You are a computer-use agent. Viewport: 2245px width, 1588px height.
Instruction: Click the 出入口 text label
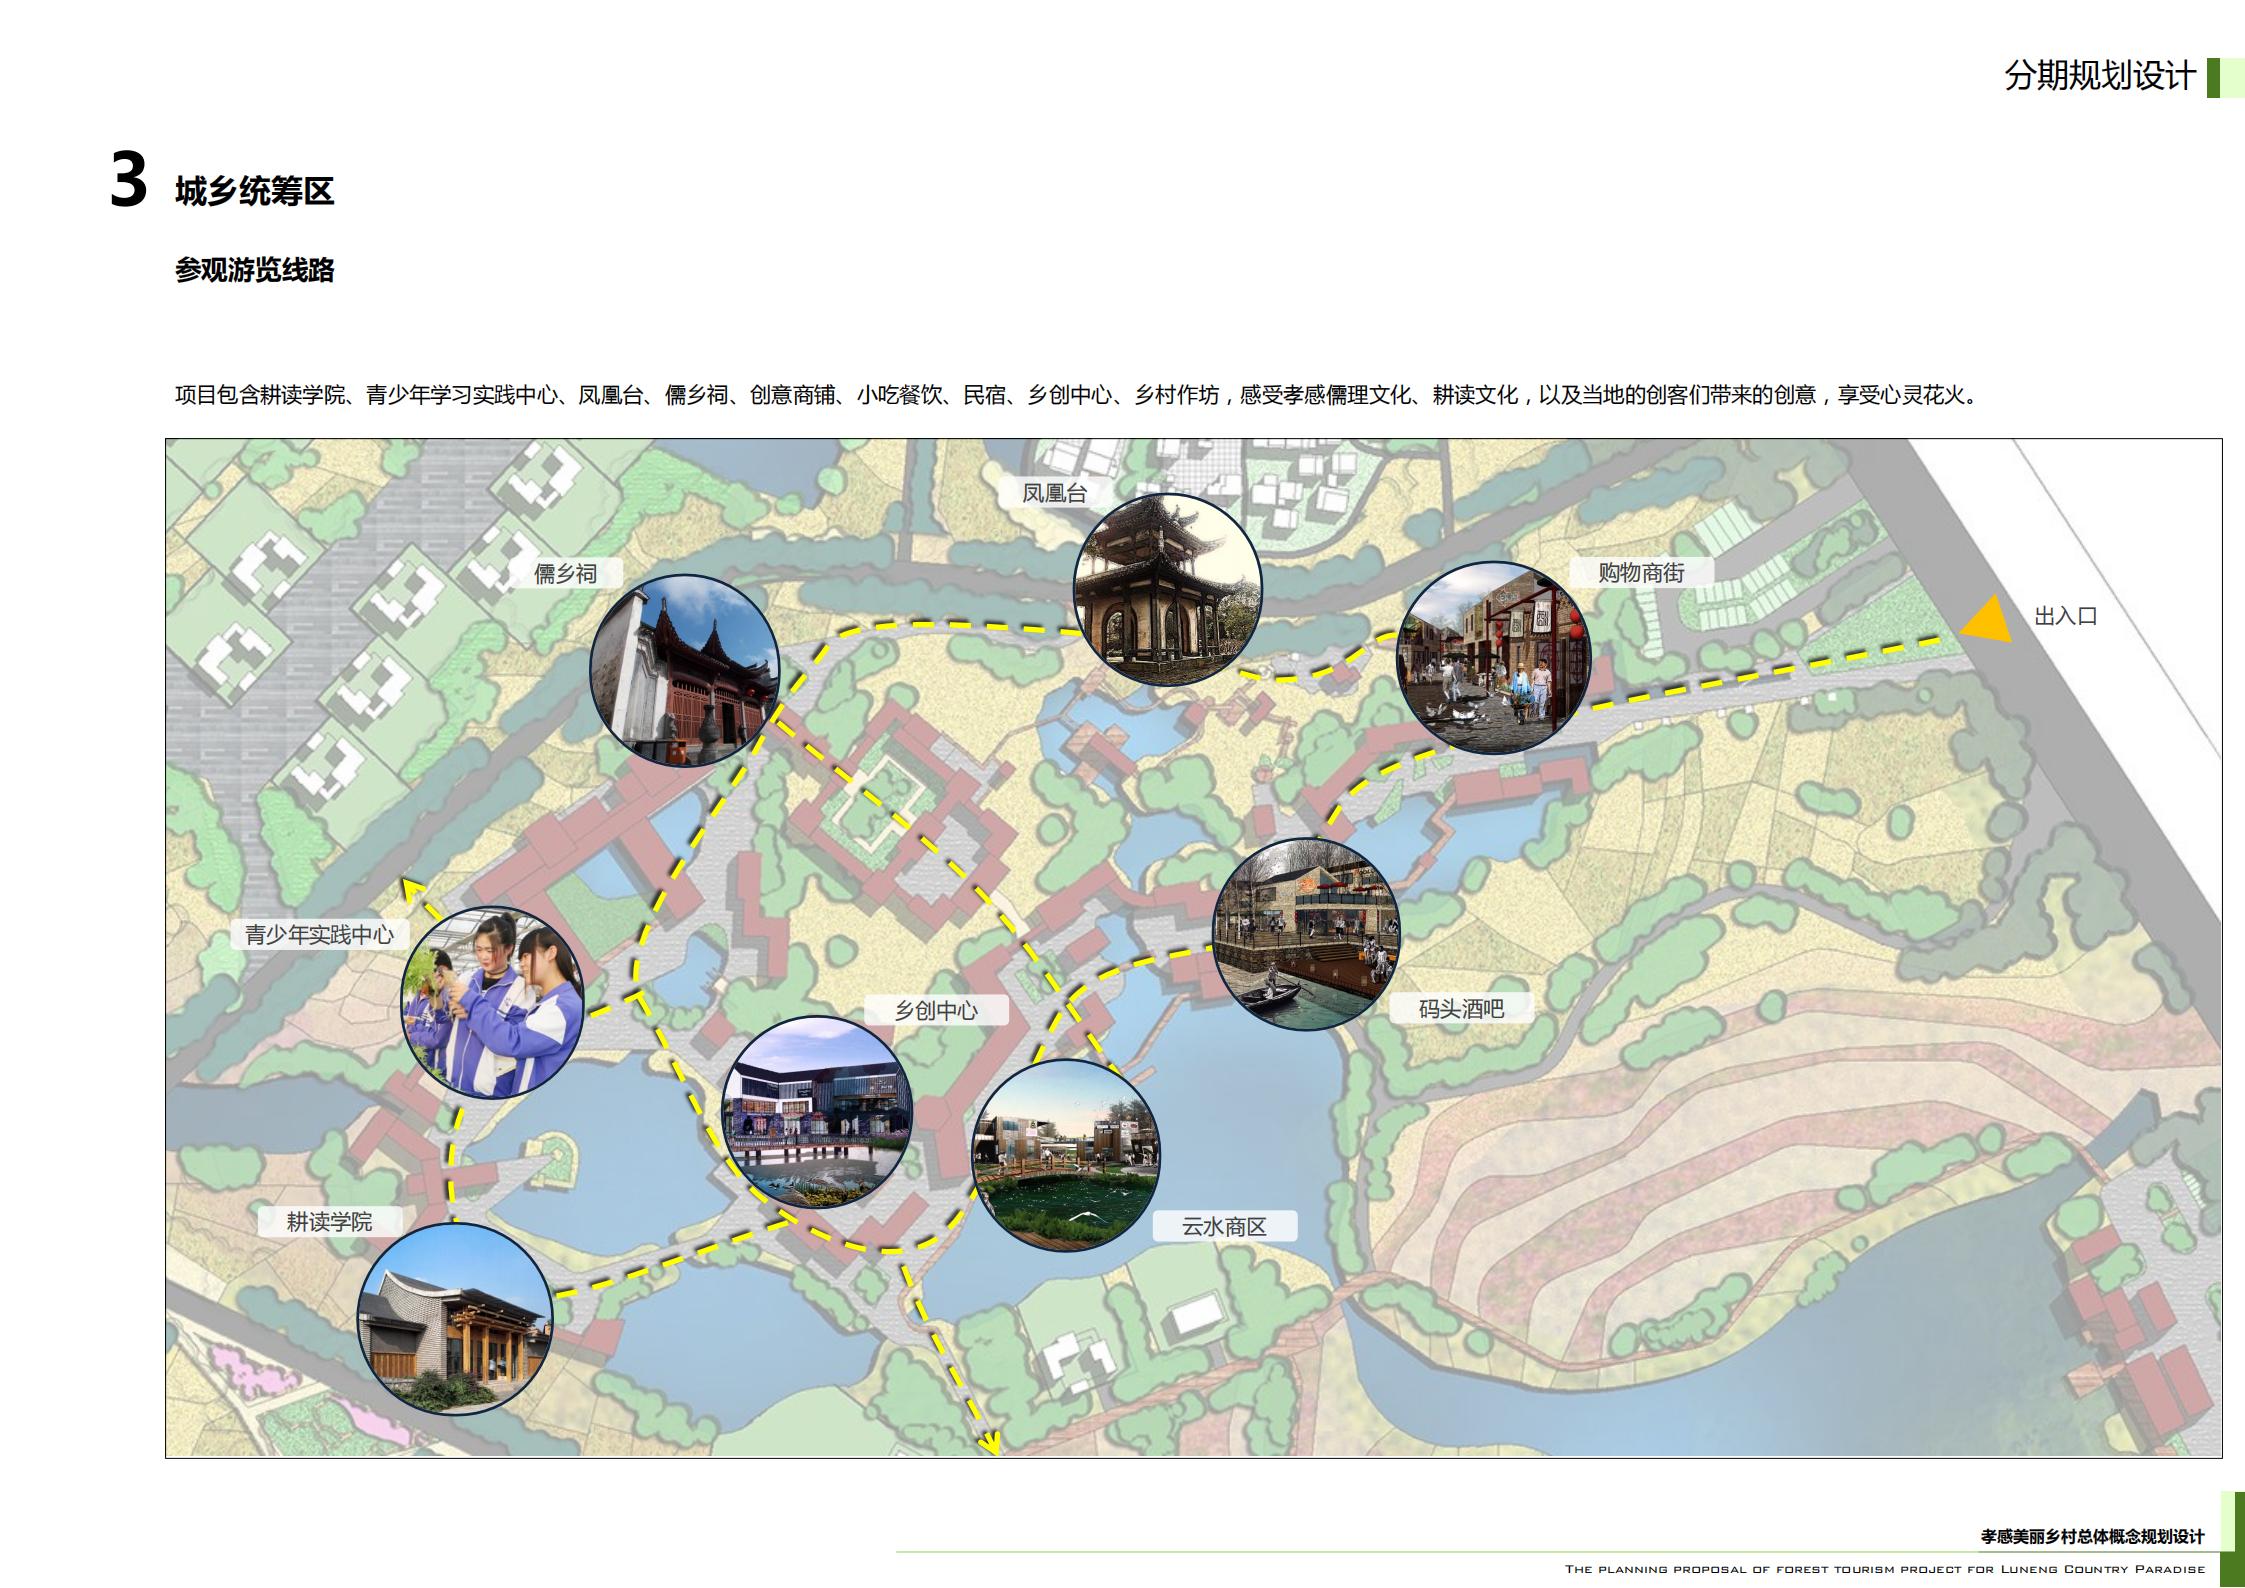(2065, 616)
